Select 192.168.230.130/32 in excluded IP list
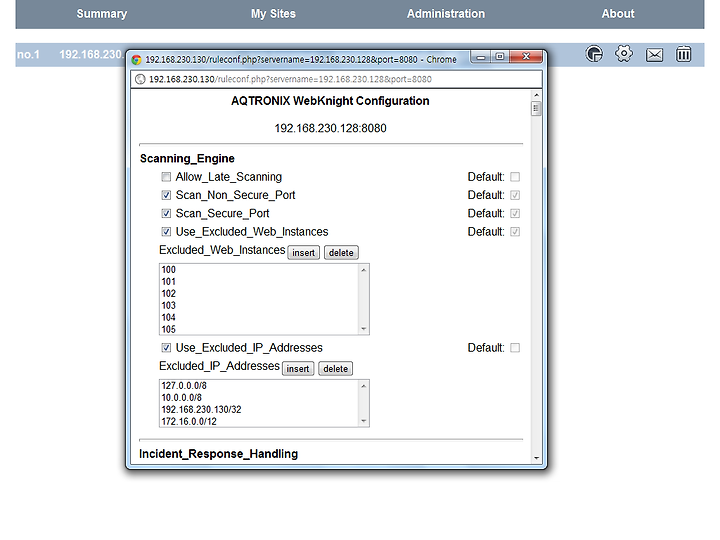 [260, 410]
